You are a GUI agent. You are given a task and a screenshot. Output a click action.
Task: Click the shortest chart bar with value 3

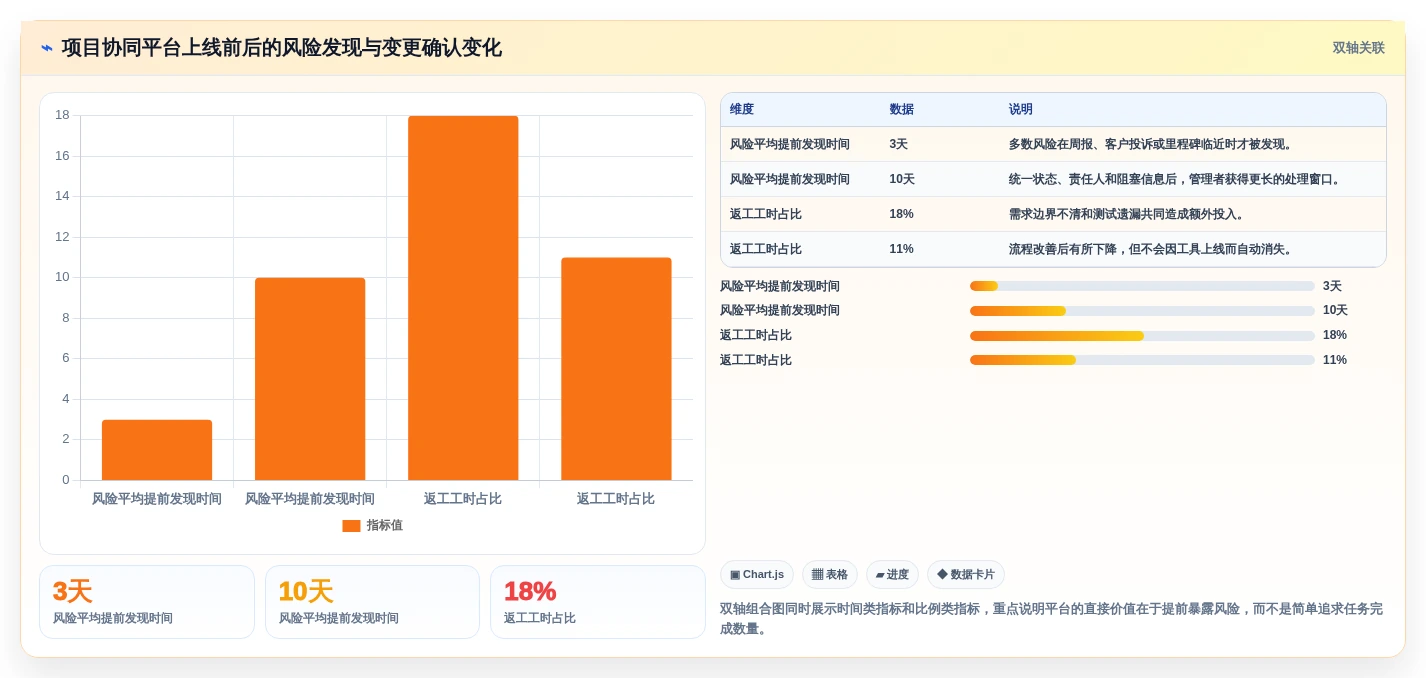[157, 450]
